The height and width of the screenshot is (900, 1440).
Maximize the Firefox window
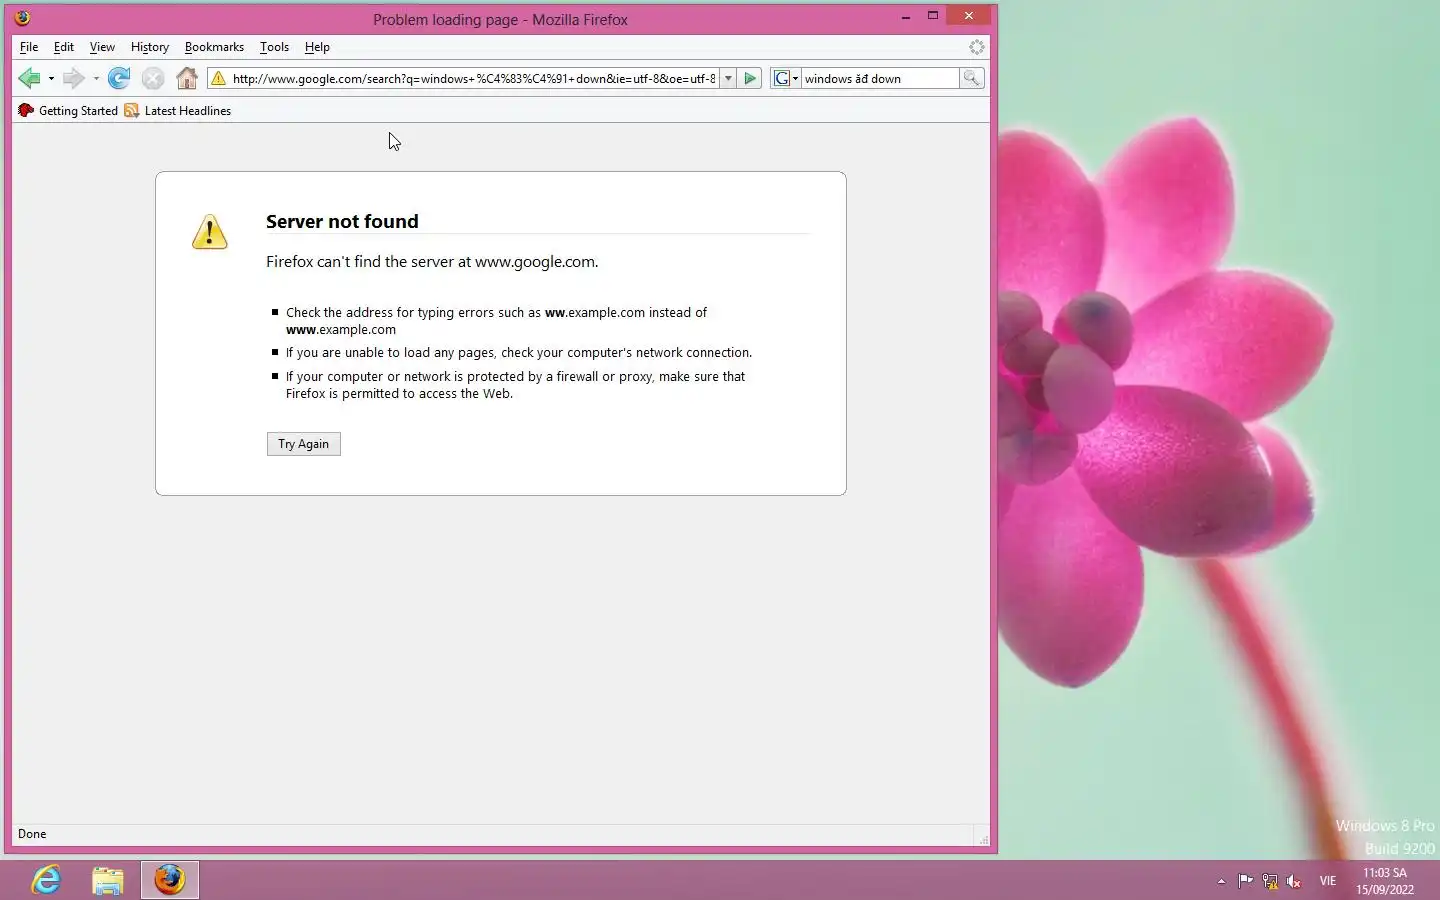933,16
